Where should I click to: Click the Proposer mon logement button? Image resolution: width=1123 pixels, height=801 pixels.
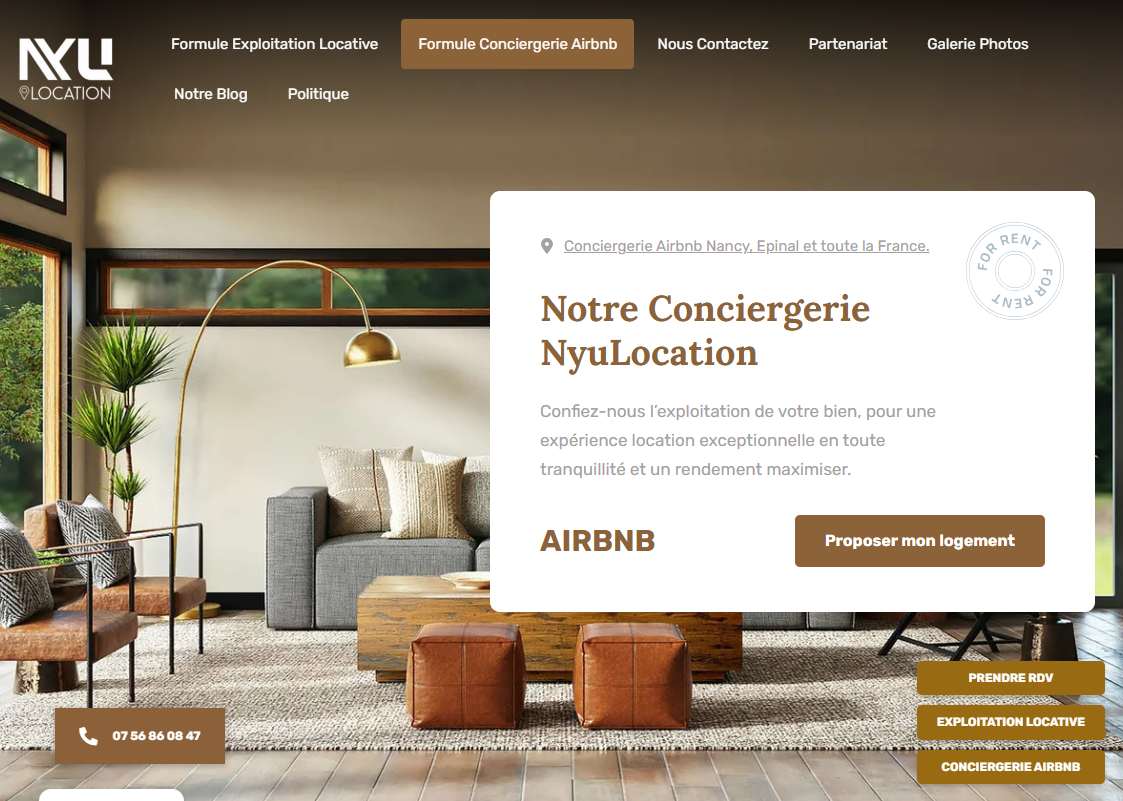(x=920, y=541)
